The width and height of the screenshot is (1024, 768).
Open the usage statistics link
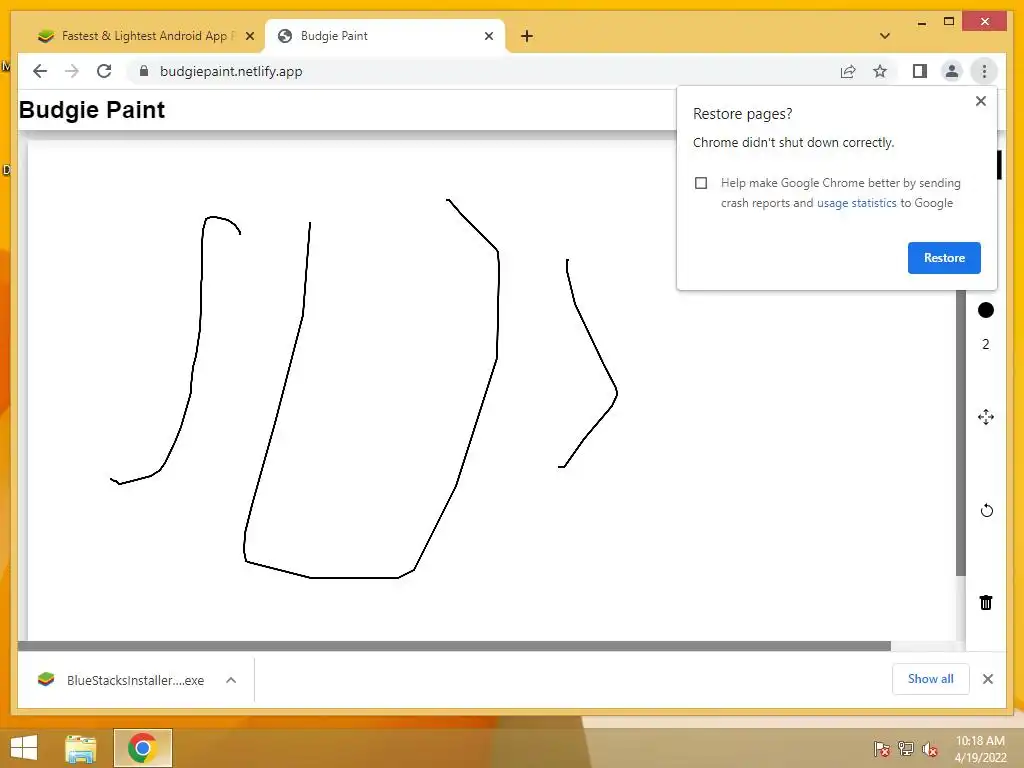(x=856, y=203)
